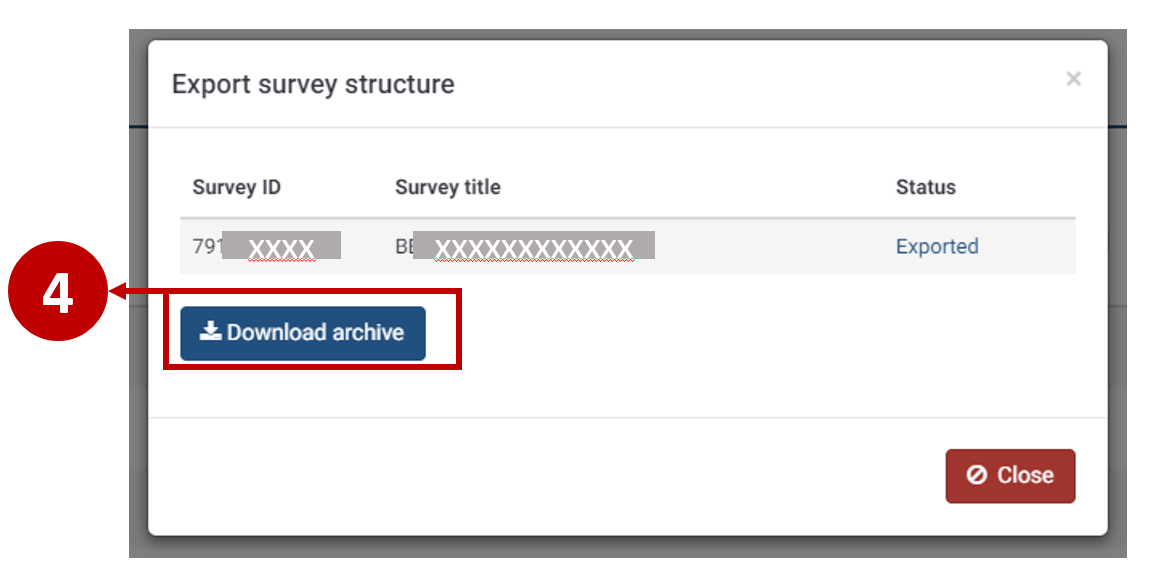Click the red numbered callout 4
Image resolution: width=1151 pixels, height=585 pixels.
pos(60,292)
